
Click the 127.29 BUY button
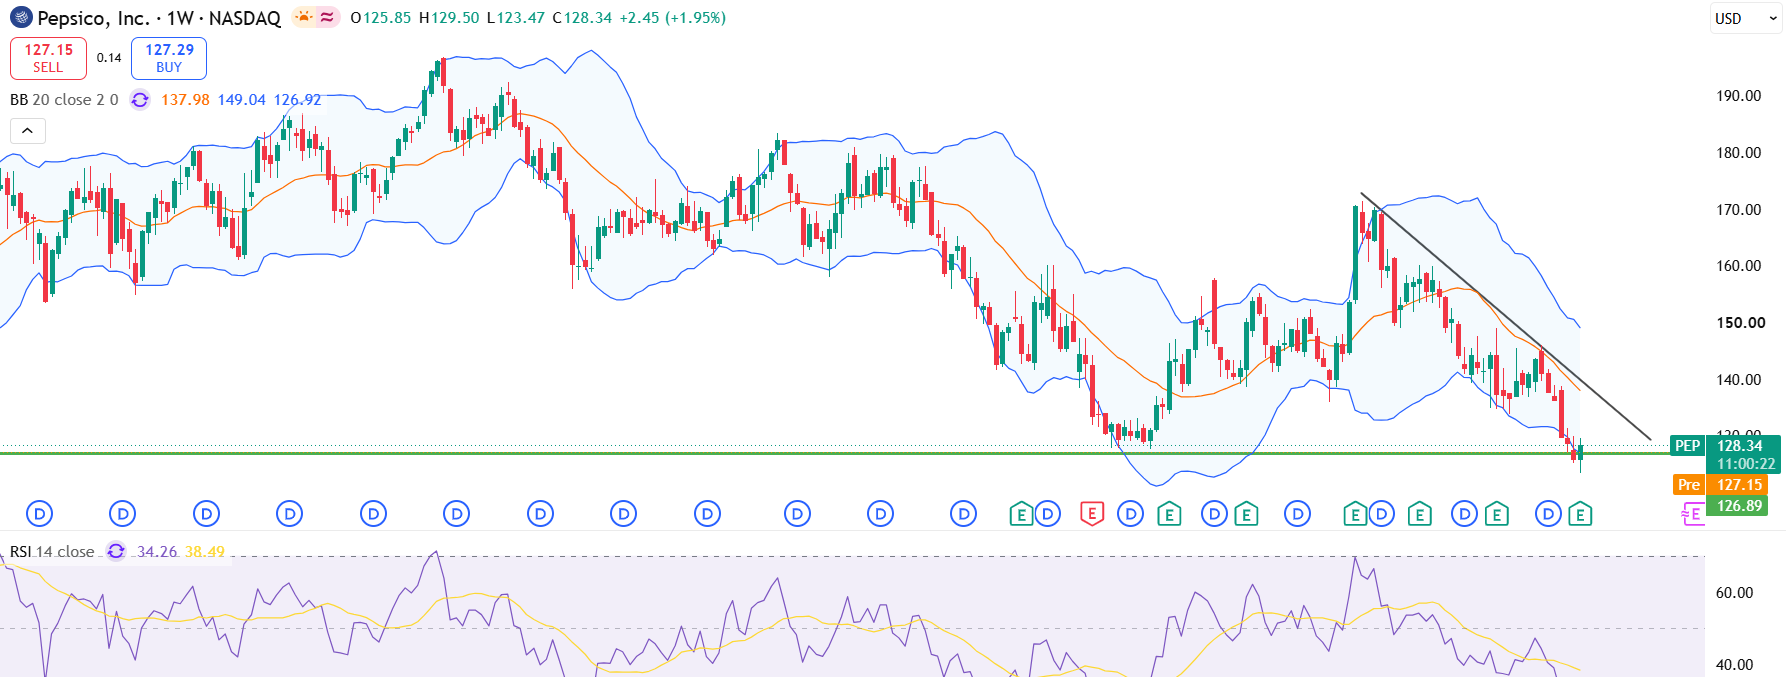click(x=169, y=58)
